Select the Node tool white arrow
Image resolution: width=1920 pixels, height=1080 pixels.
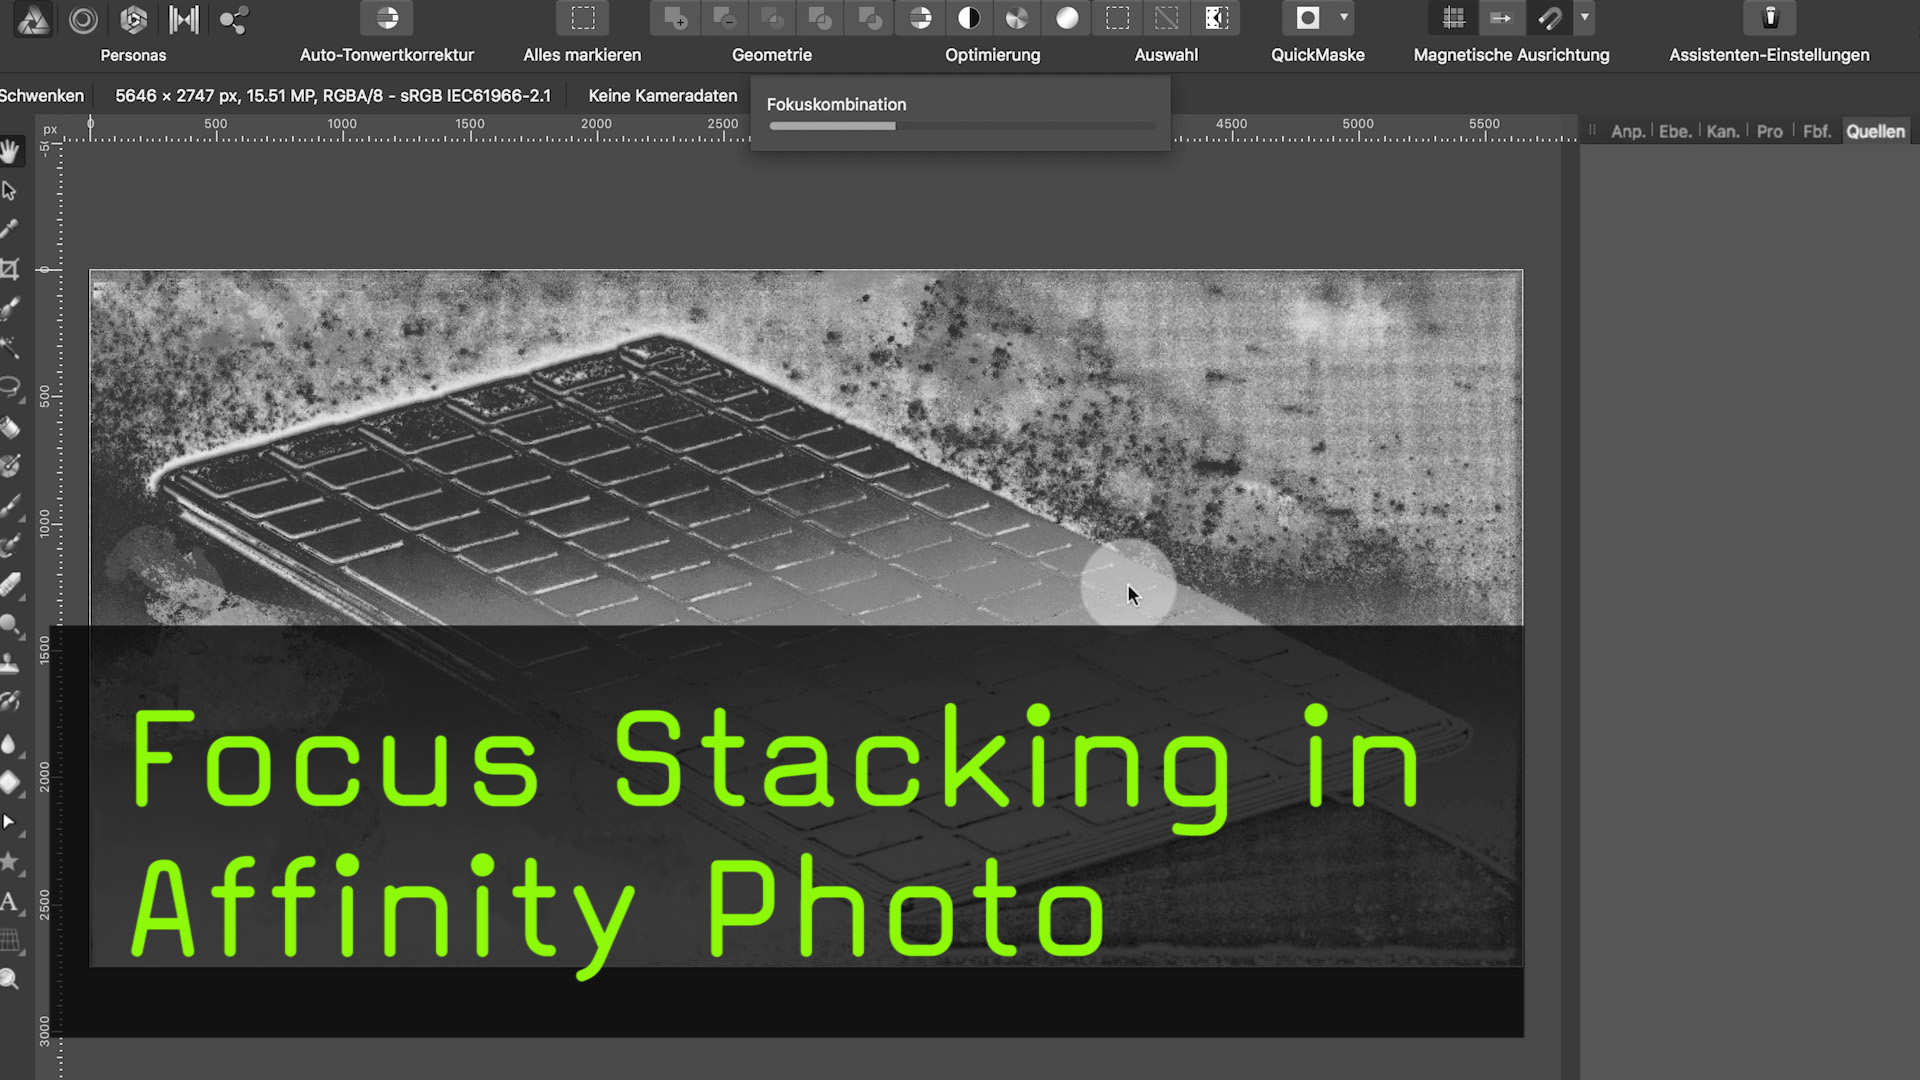pyautogui.click(x=9, y=822)
